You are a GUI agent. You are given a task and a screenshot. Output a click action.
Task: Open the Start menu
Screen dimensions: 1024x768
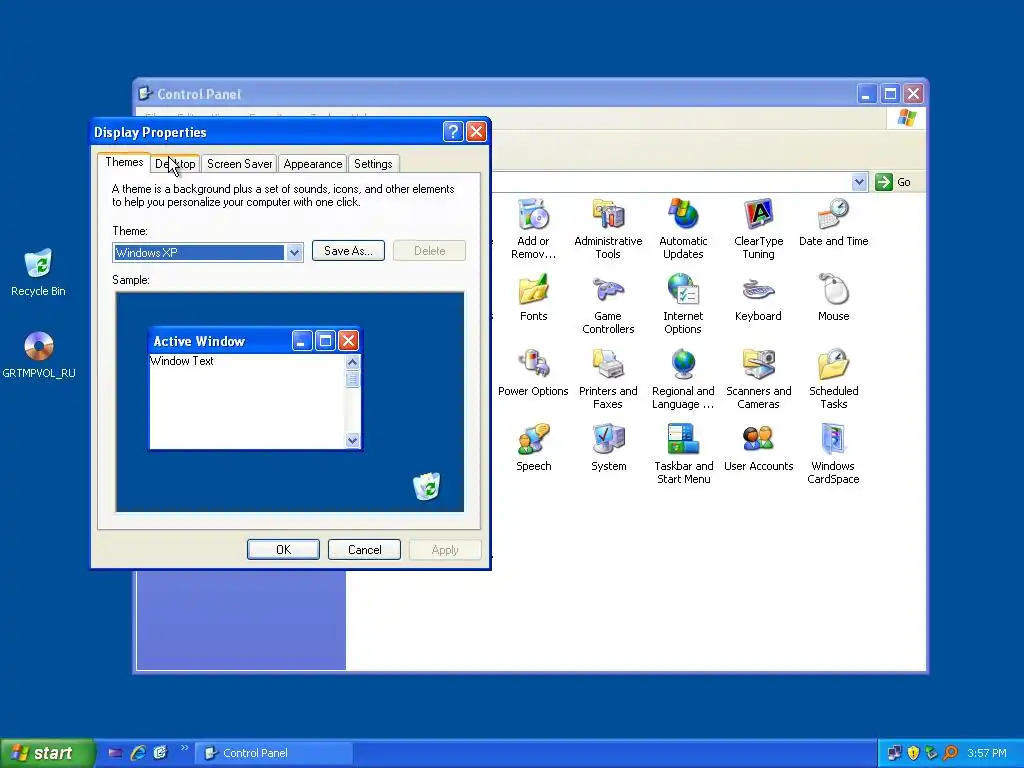[x=47, y=753]
